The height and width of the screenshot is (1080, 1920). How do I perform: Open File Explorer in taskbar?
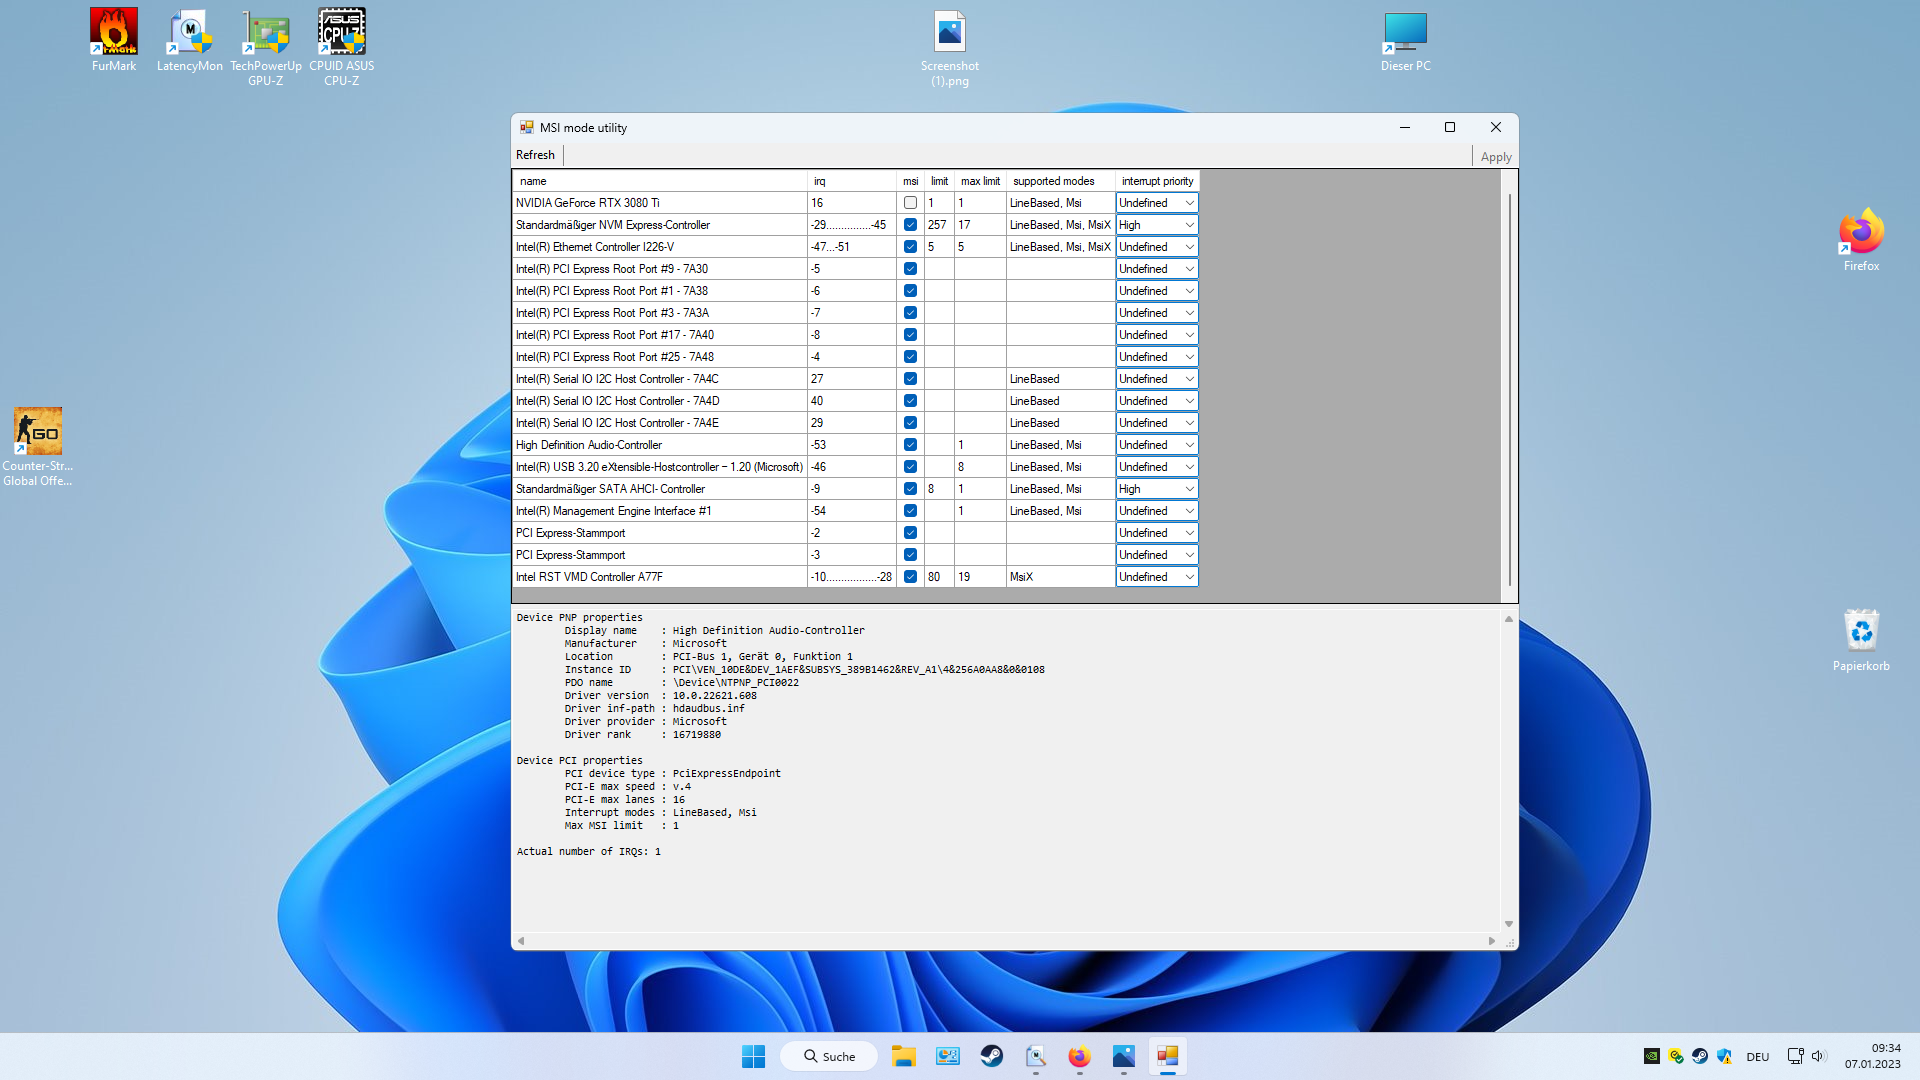[903, 1056]
